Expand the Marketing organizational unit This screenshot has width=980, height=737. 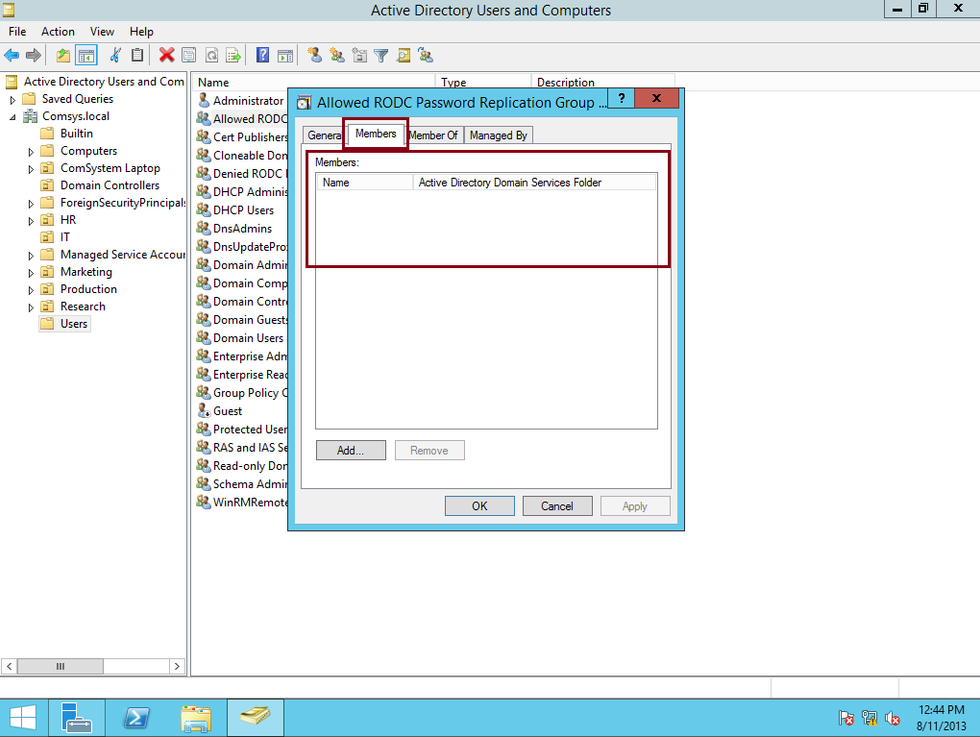[31, 273]
